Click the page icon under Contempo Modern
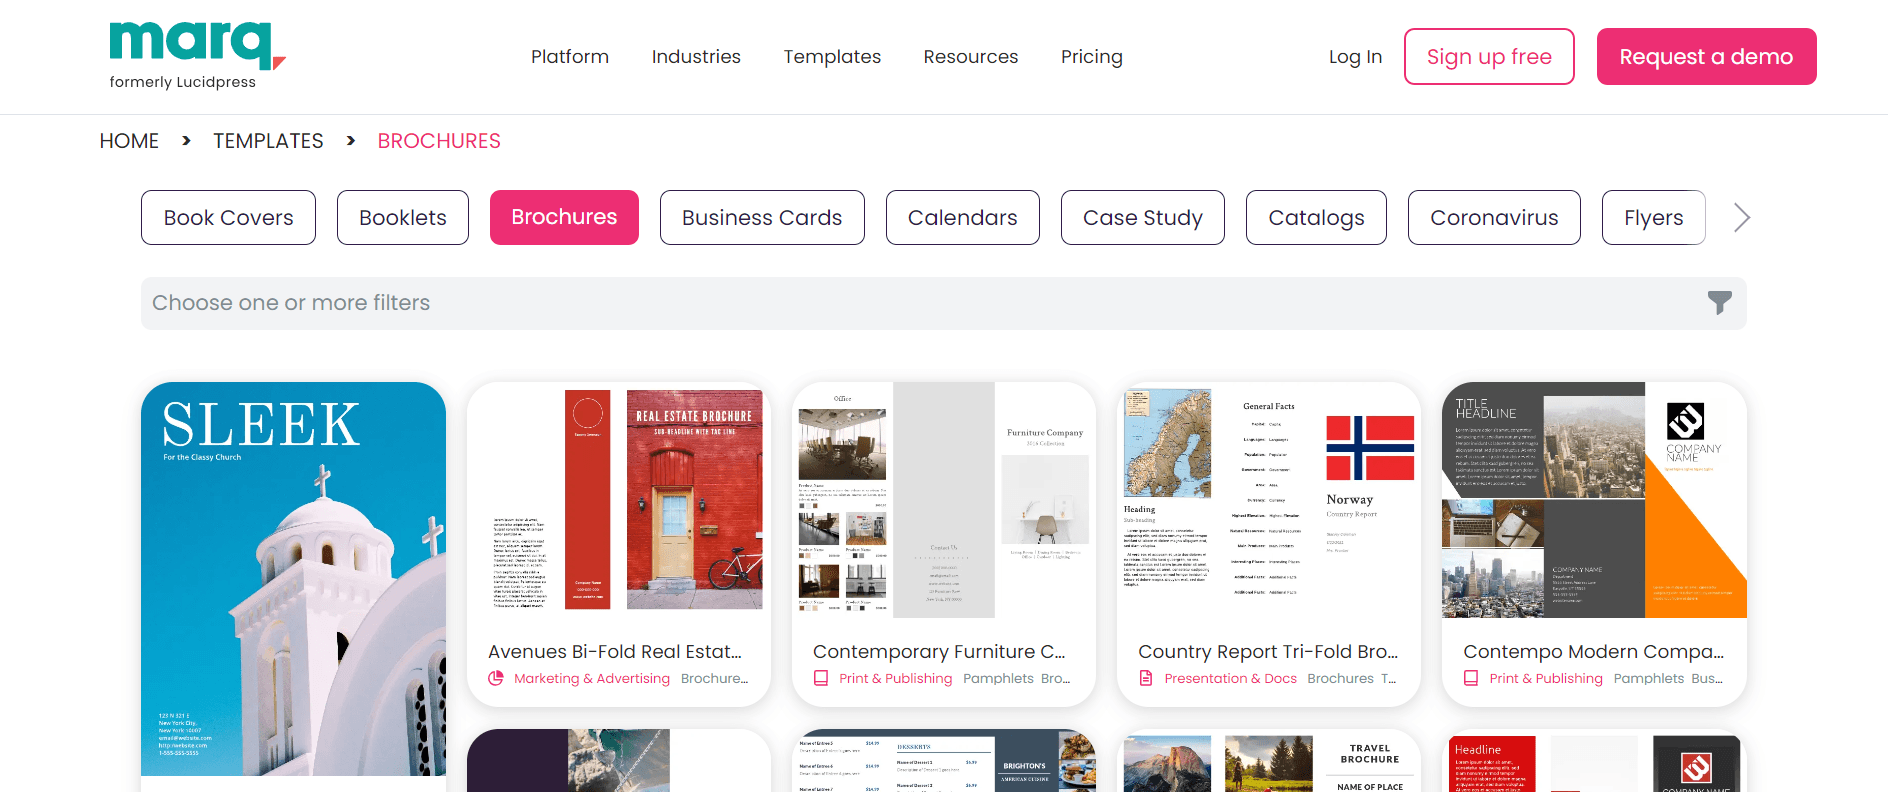Image resolution: width=1888 pixels, height=792 pixels. (x=1471, y=678)
